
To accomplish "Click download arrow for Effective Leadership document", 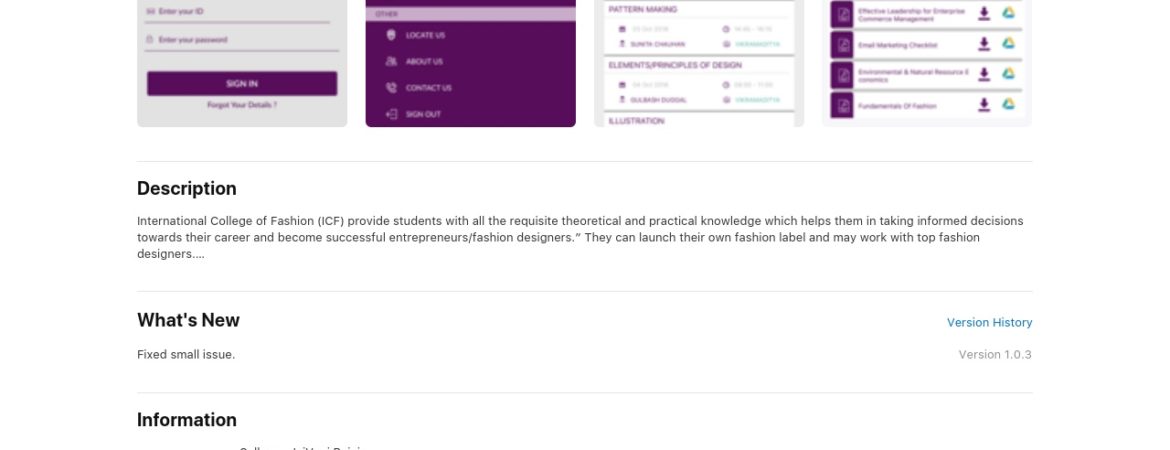I will pos(984,13).
